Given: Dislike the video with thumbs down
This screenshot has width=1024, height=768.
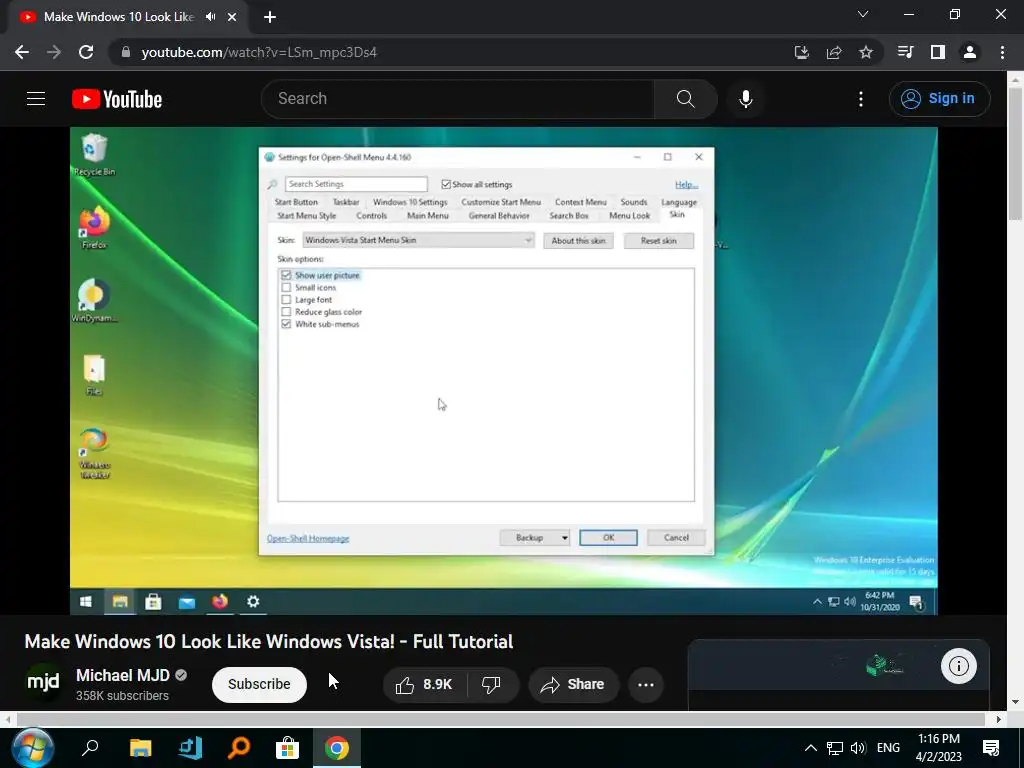Looking at the screenshot, I should coord(491,684).
